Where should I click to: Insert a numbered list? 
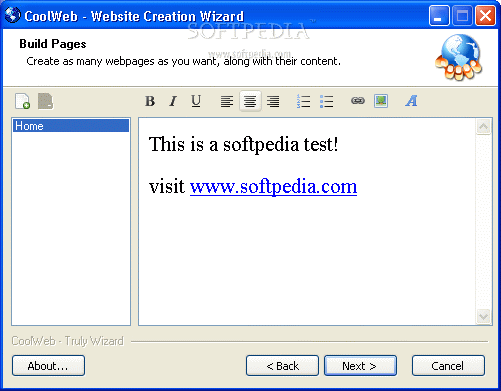(x=303, y=101)
